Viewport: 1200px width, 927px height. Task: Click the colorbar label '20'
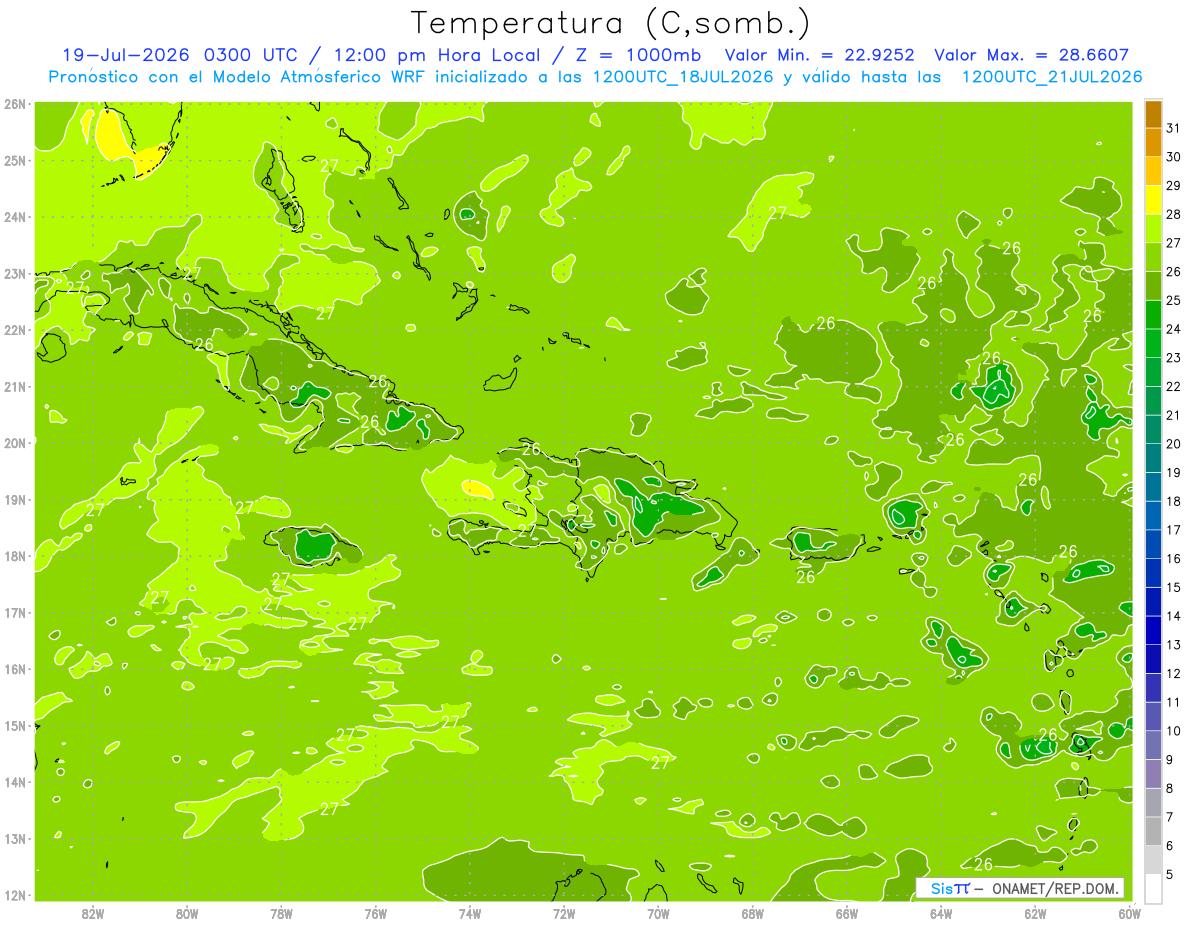click(x=1174, y=444)
